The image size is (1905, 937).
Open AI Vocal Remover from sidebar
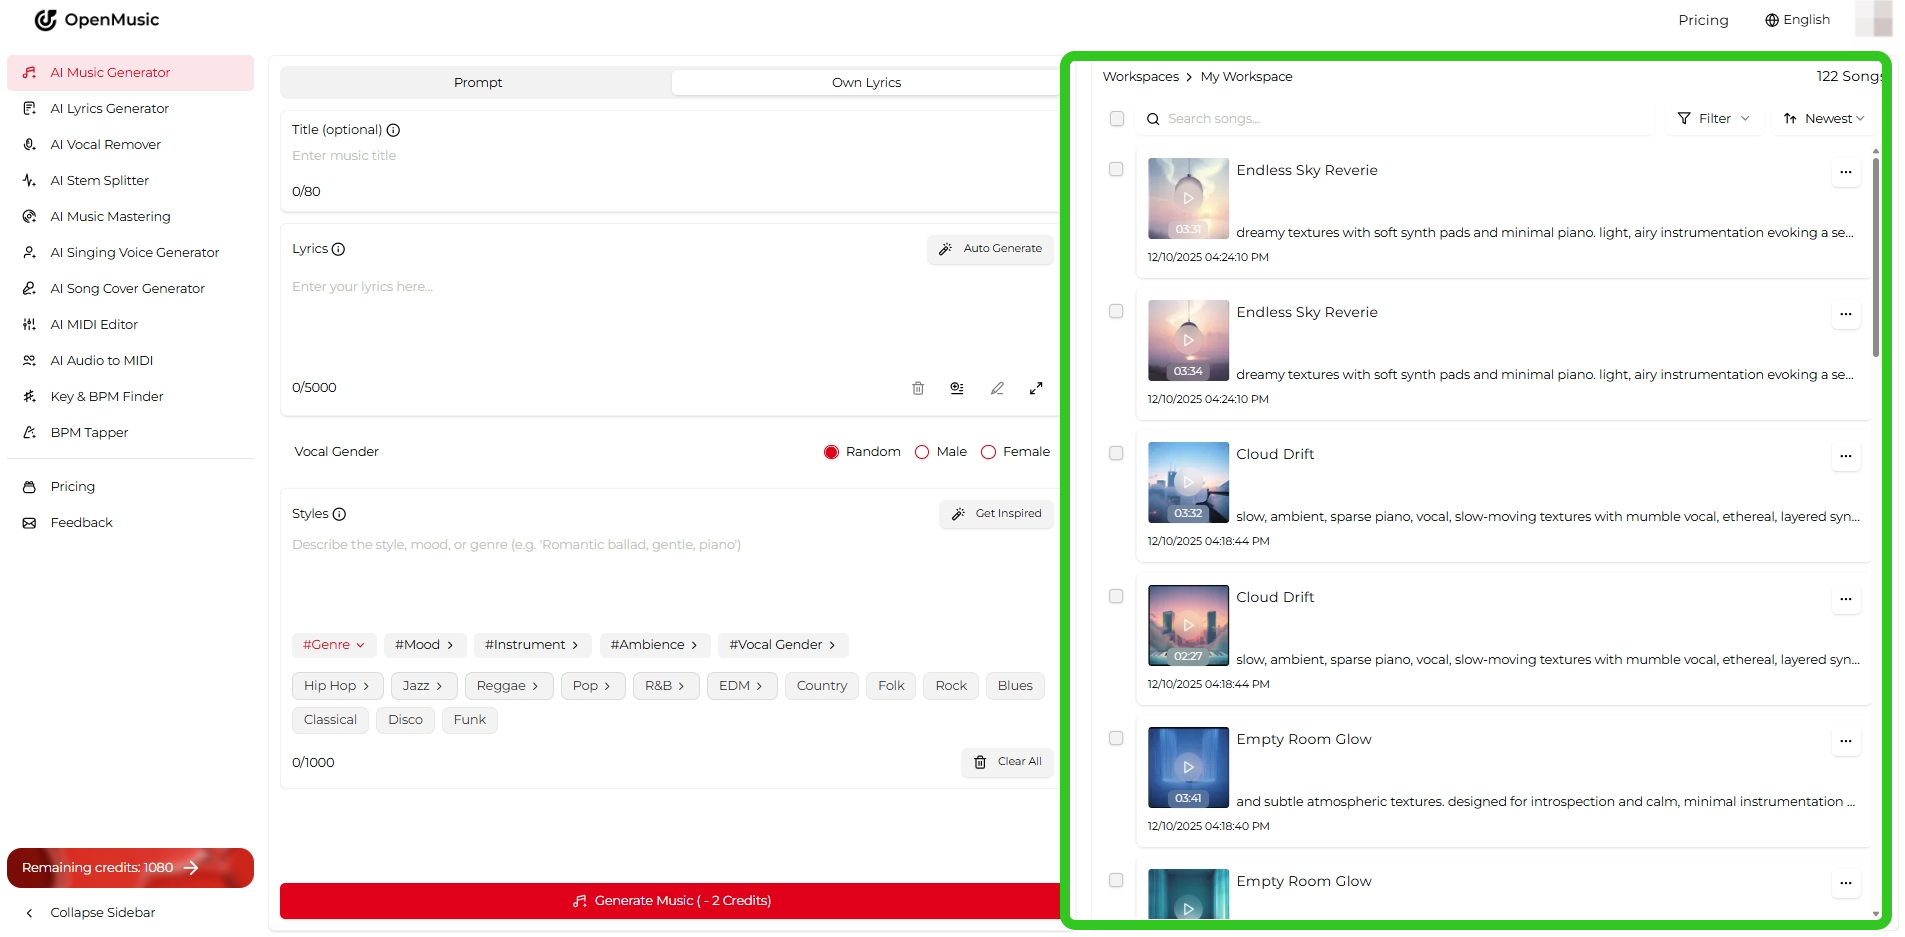105,145
